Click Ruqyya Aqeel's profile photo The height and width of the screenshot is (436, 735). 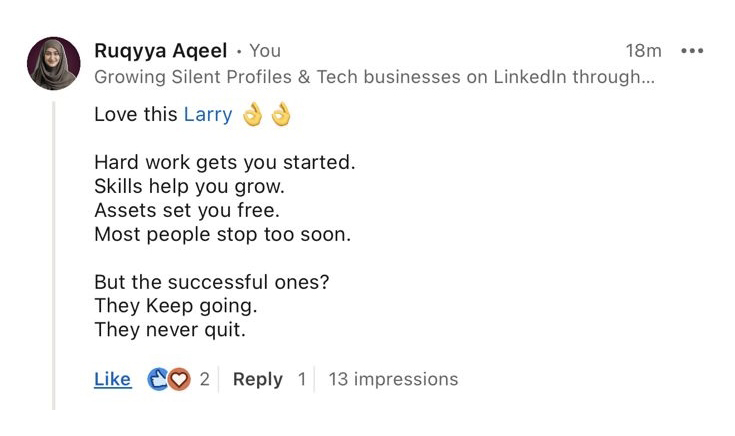[53, 64]
